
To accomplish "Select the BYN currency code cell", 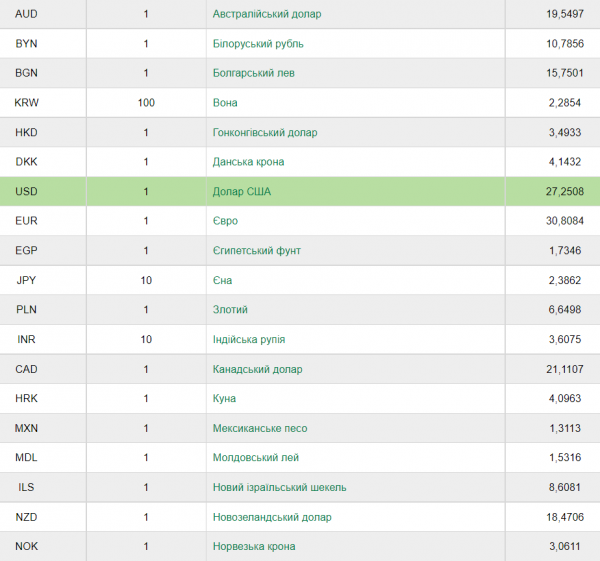I will point(43,44).
